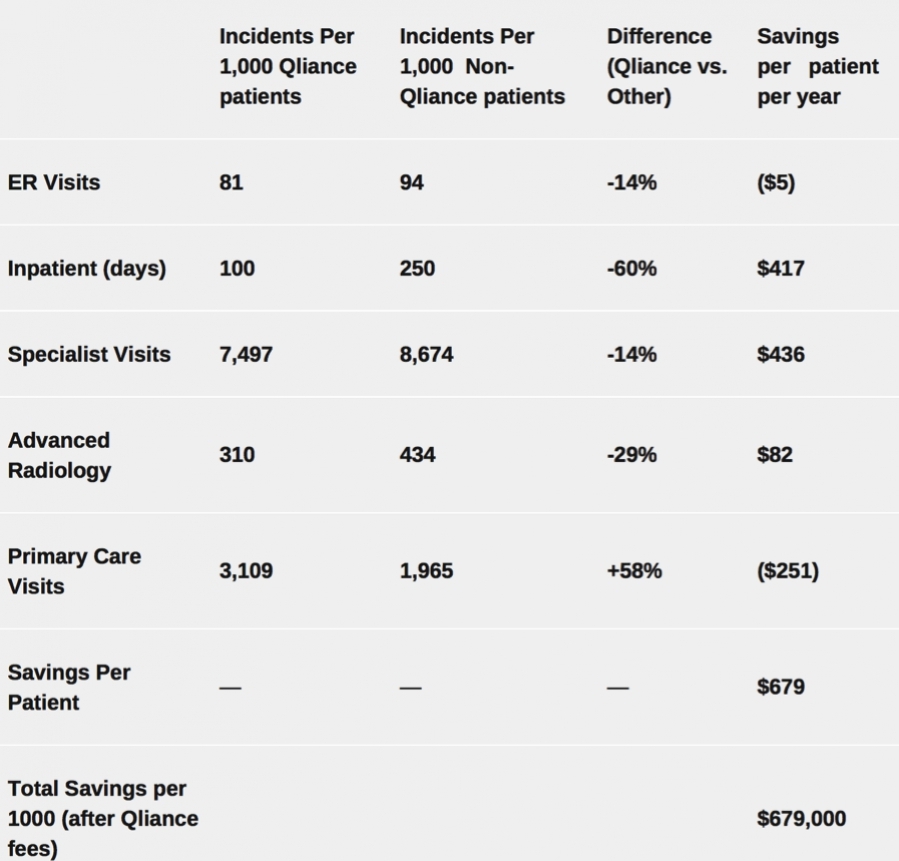Click the $679,000 total savings value
Viewport: 899px width, 861px height.
(802, 819)
